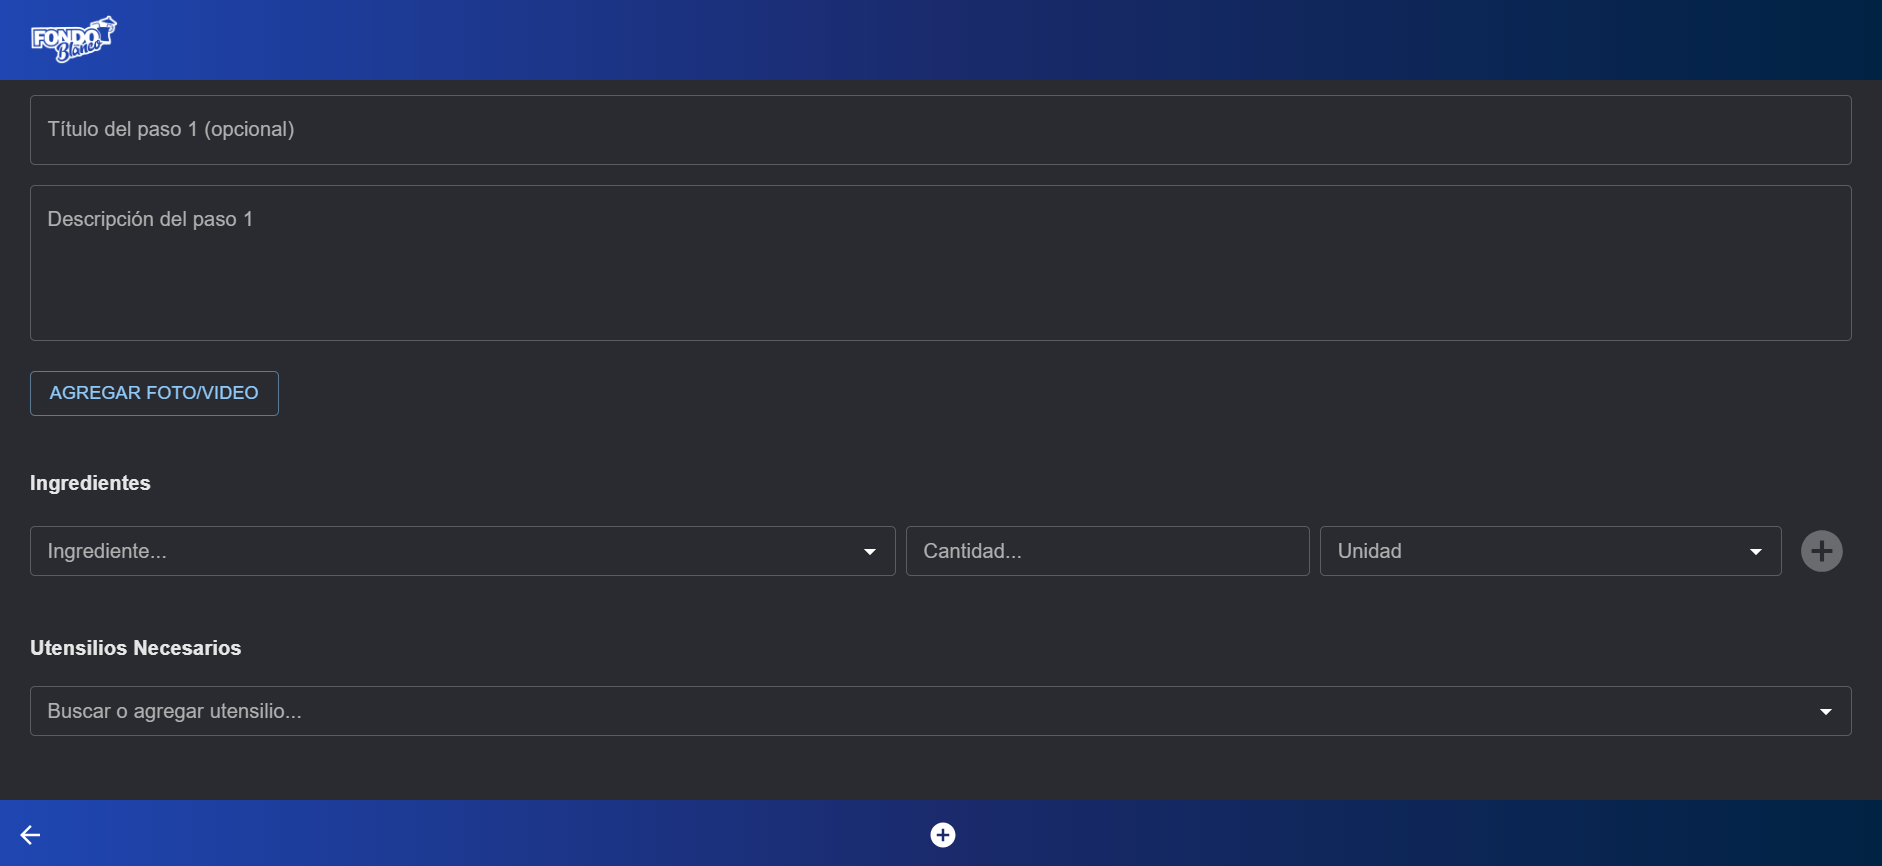Click the Utensilios Necesarios heading

coord(136,648)
